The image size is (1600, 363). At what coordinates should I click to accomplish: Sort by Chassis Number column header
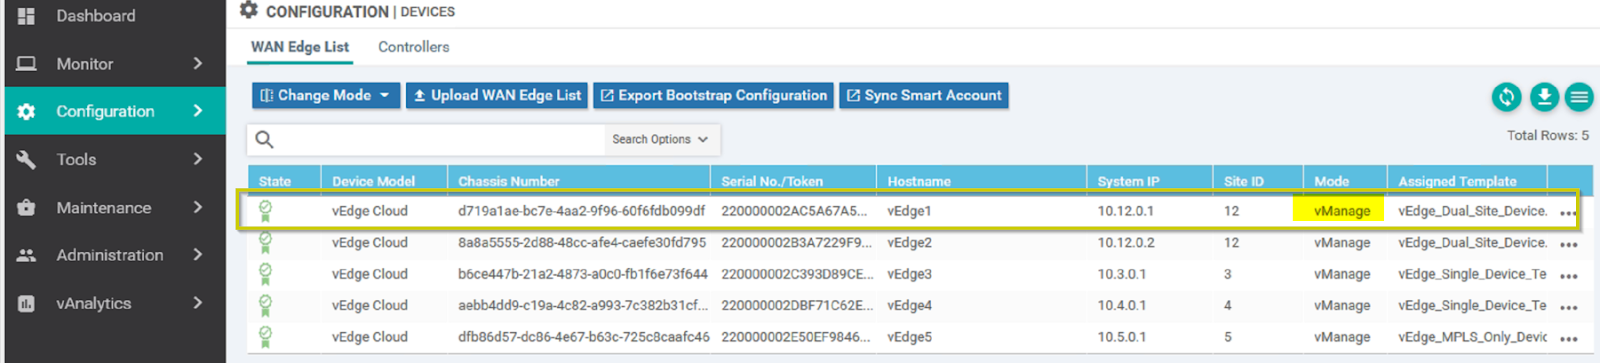click(508, 181)
